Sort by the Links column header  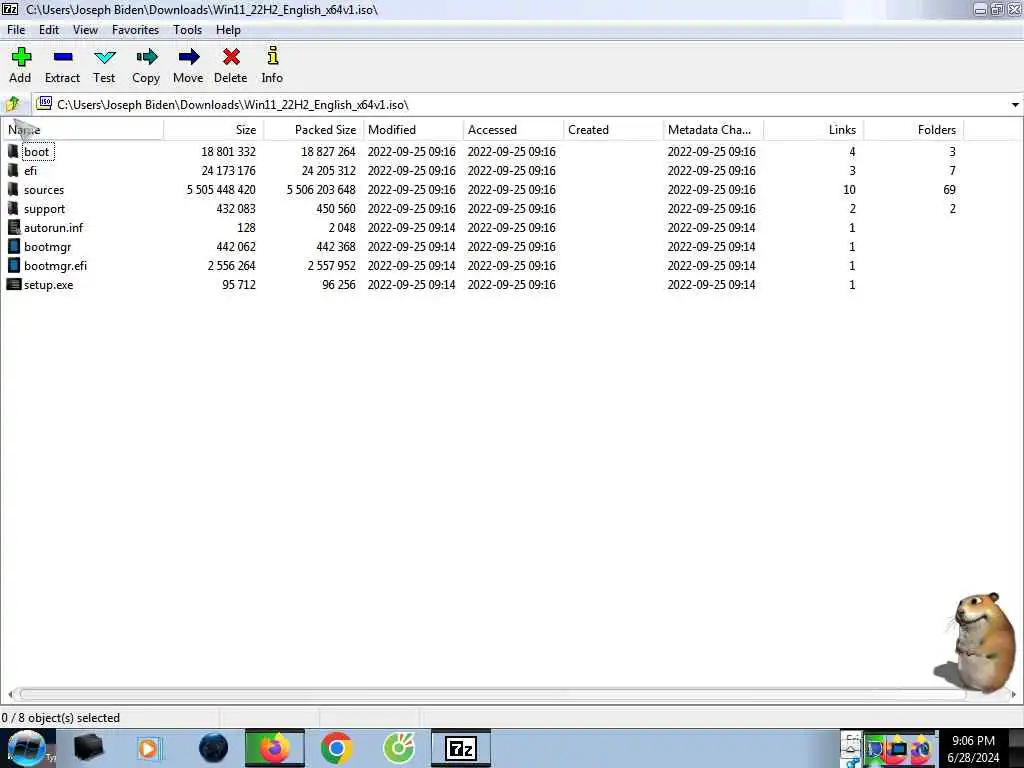point(814,130)
